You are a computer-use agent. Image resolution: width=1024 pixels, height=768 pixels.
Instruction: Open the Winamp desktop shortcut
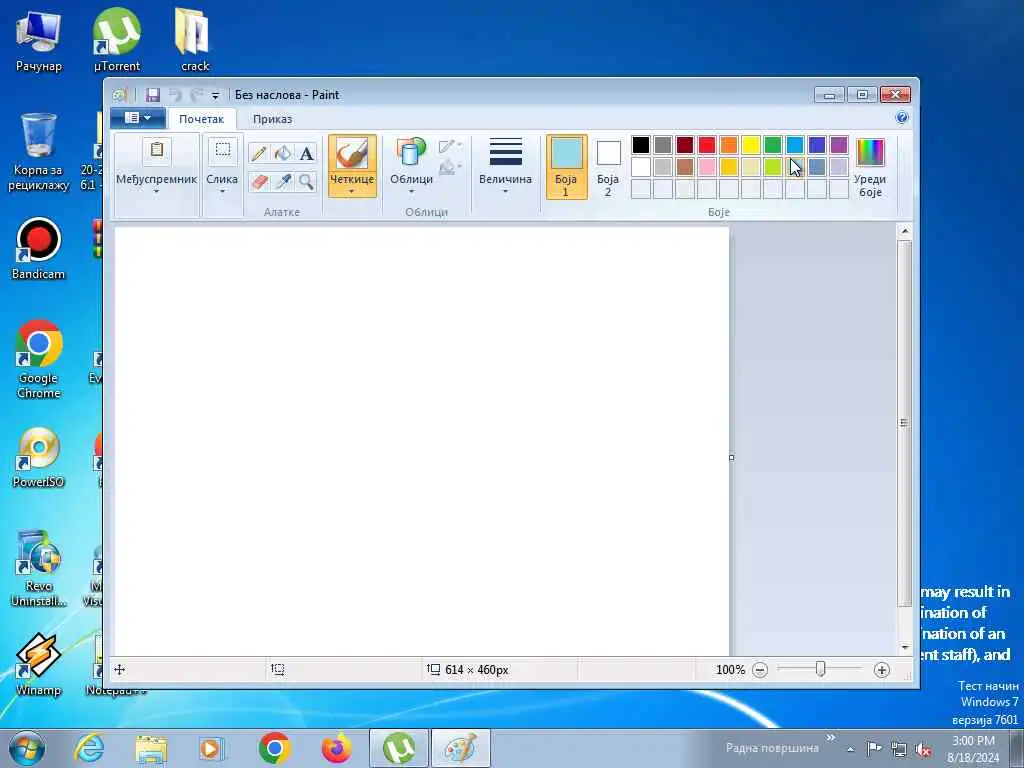(39, 665)
